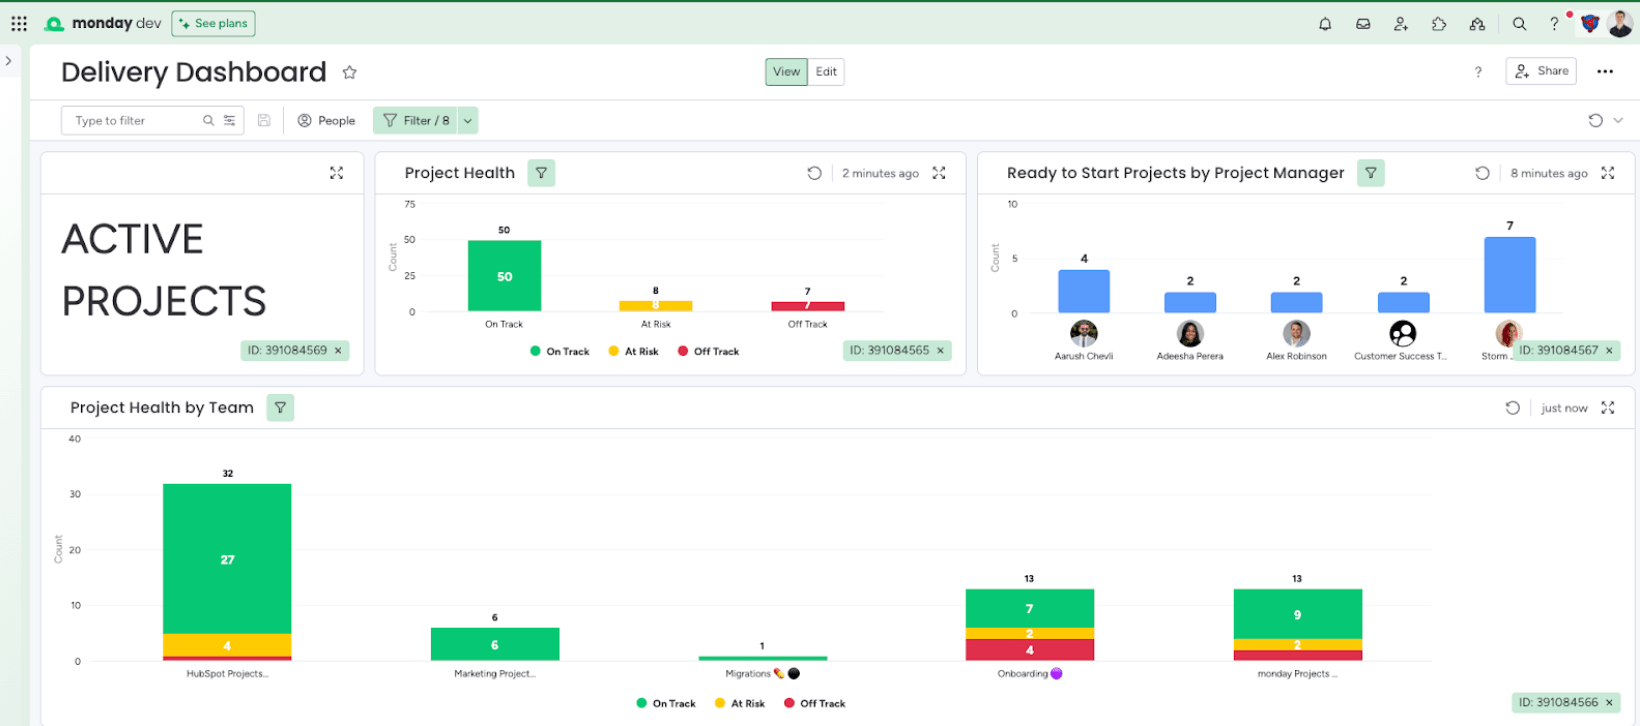Refresh the Project Health by Team widget
This screenshot has width=1640, height=726.
coord(1512,408)
